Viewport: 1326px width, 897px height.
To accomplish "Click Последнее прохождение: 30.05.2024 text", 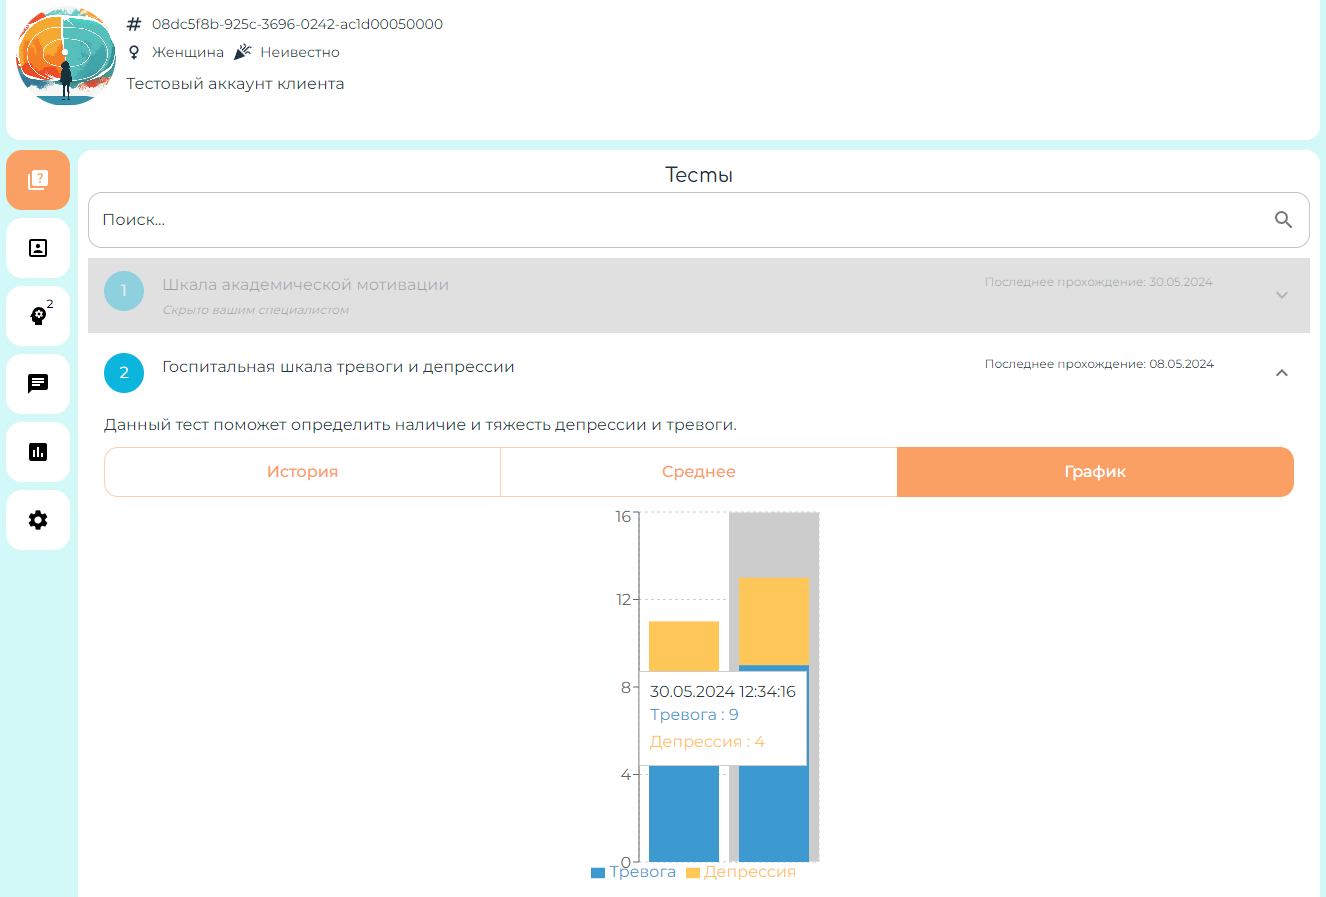I will pyautogui.click(x=1098, y=282).
